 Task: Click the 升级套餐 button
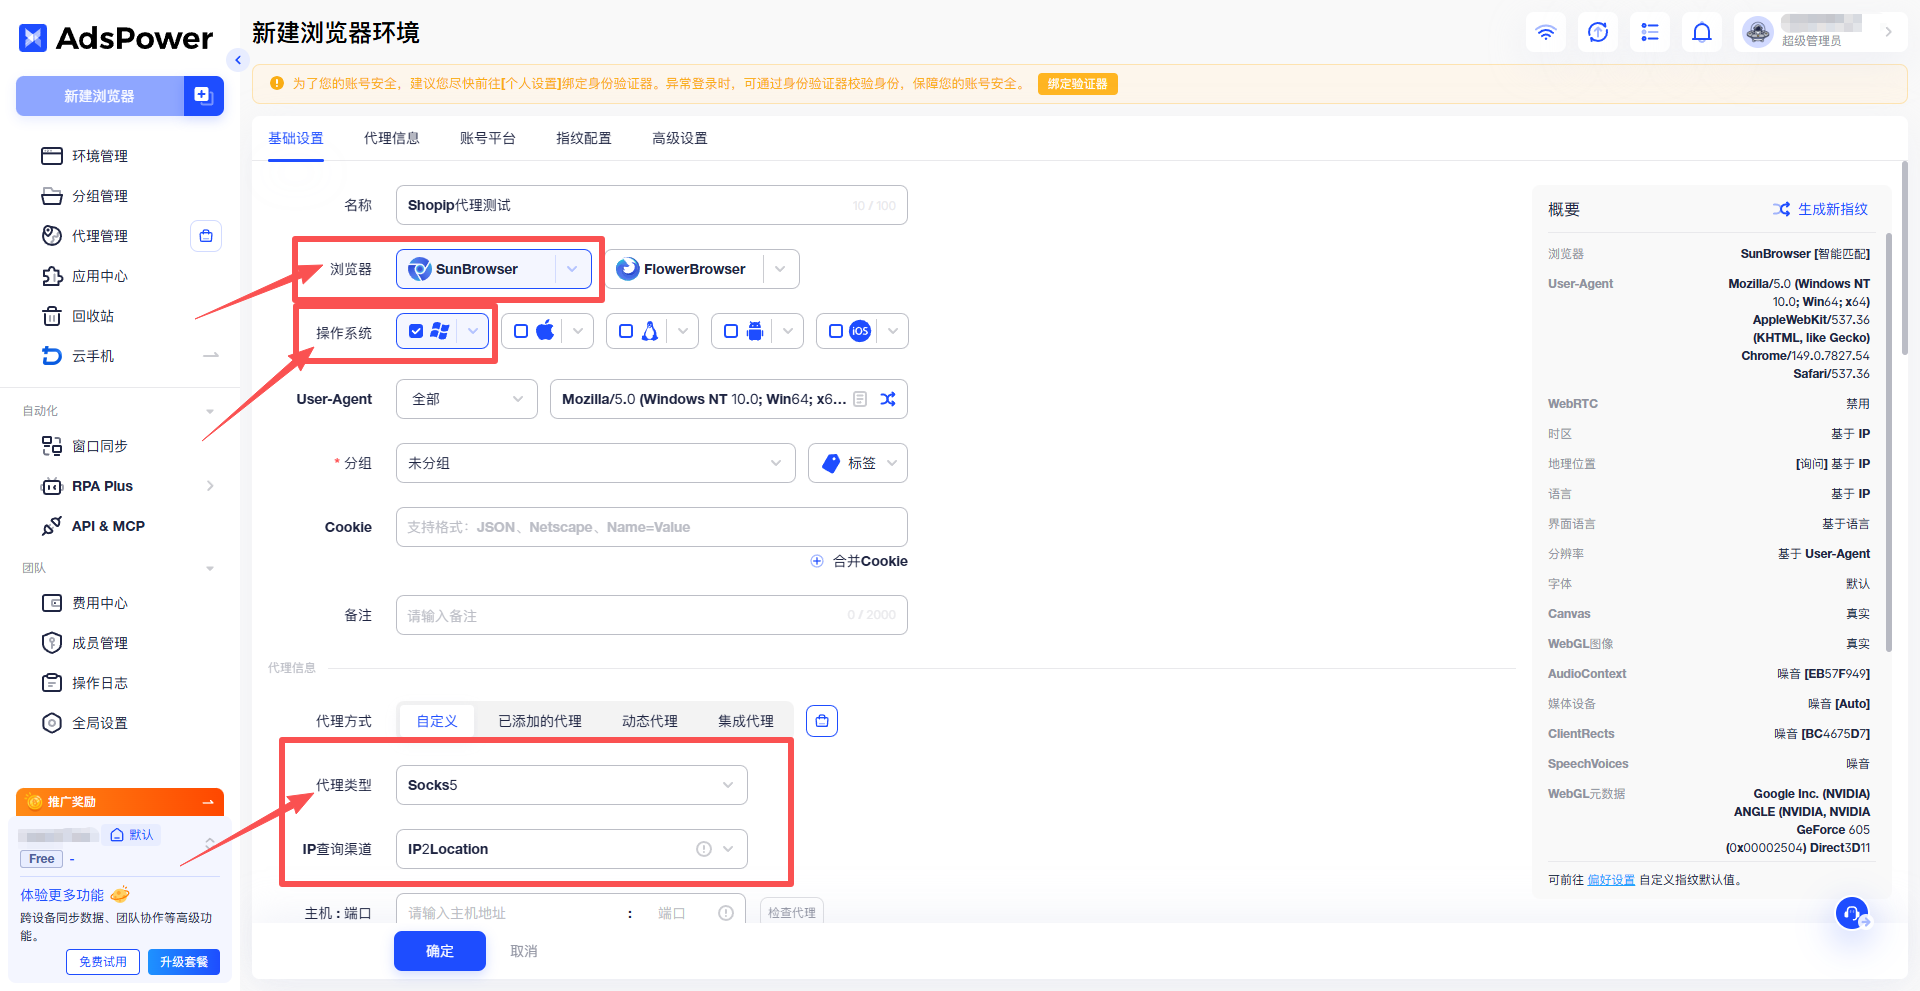184,962
